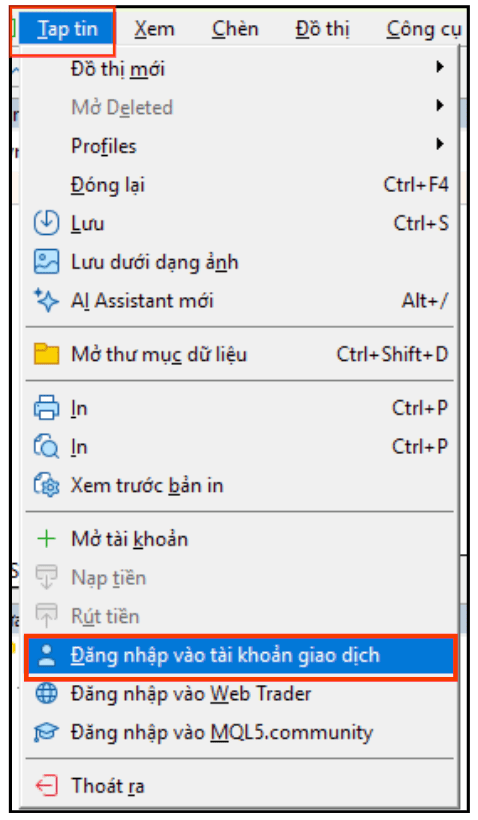Open the Xem menu
478x820 pixels.
(154, 29)
